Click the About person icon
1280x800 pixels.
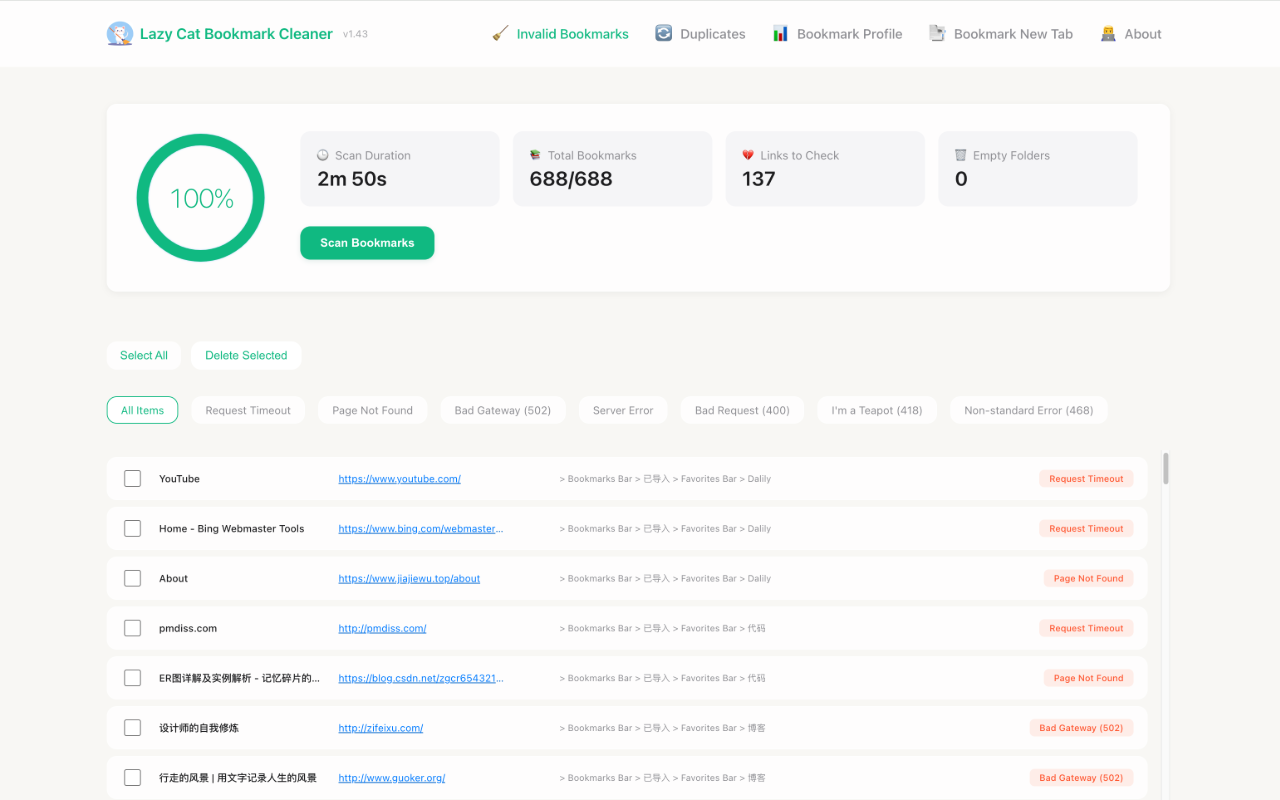[1108, 34]
